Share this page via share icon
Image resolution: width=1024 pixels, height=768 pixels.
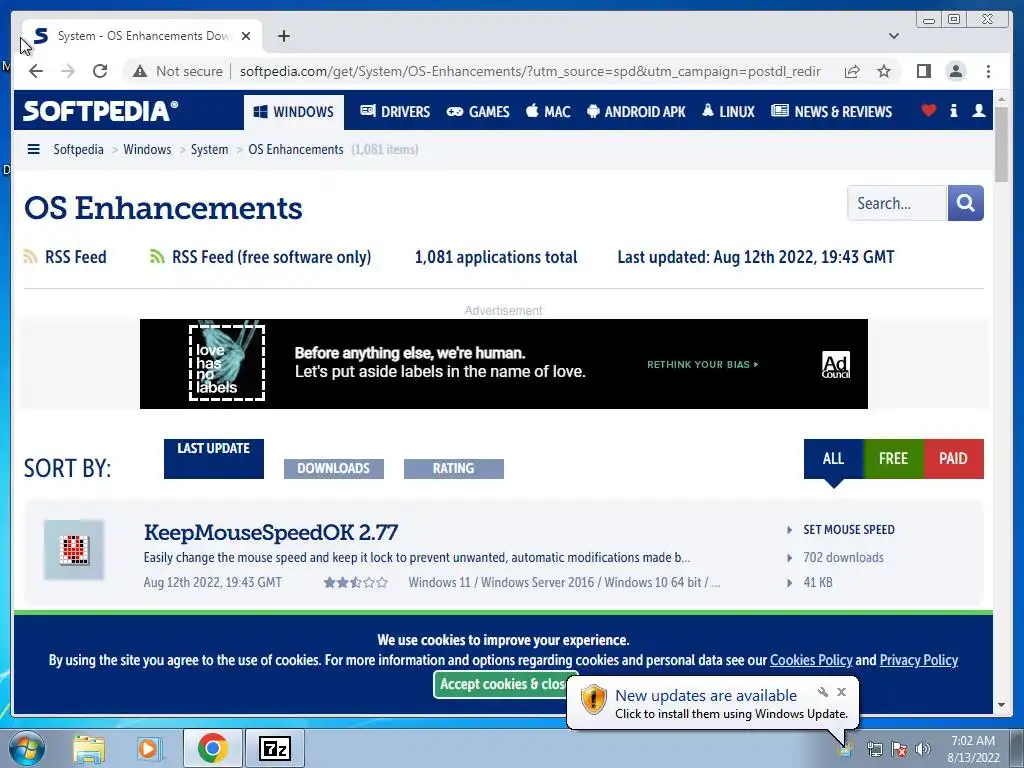852,71
